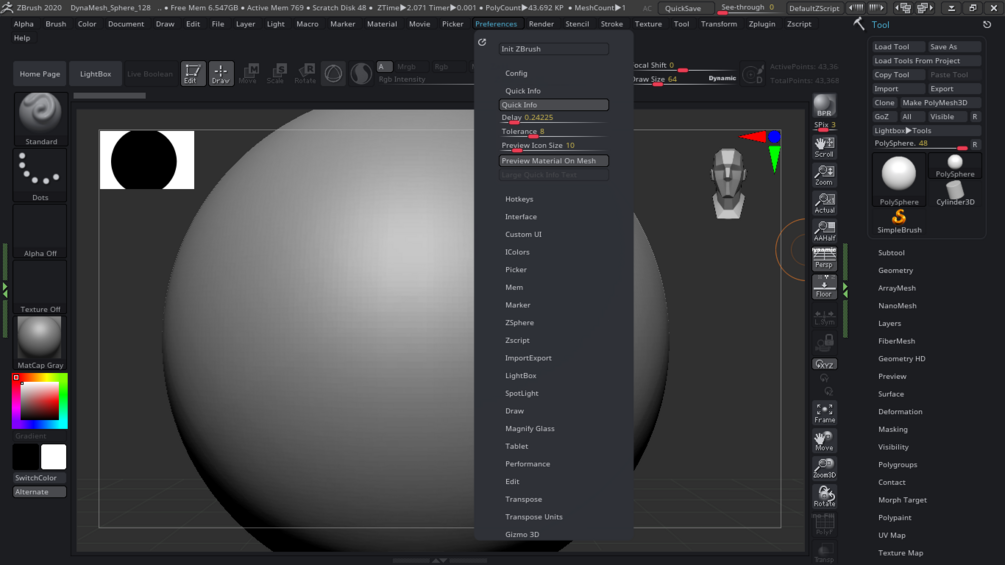This screenshot has width=1005, height=565.
Task: Toggle Live Boolean mode
Action: coord(149,74)
